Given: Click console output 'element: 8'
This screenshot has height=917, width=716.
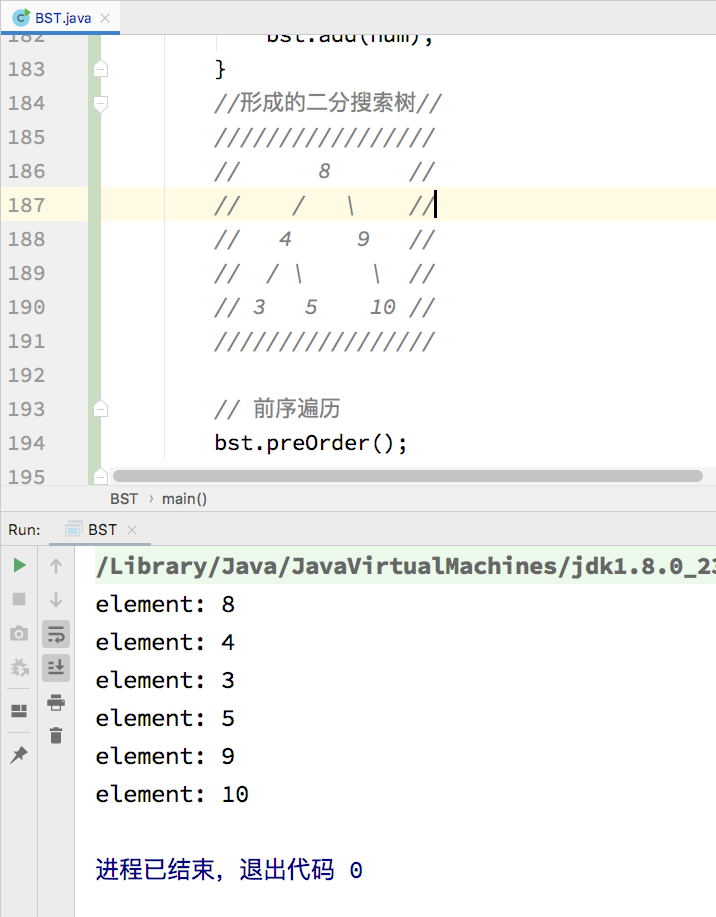Looking at the screenshot, I should (165, 604).
